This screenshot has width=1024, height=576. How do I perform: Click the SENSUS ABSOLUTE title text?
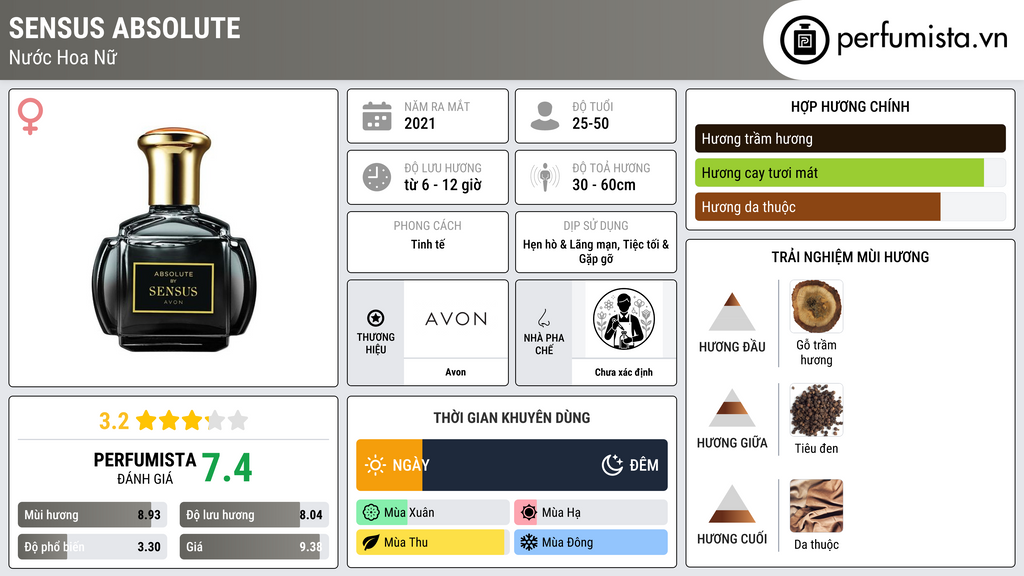pyautogui.click(x=125, y=28)
